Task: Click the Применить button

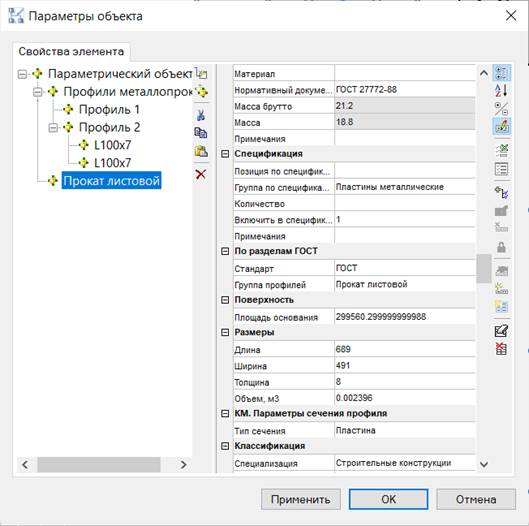Action: [301, 499]
